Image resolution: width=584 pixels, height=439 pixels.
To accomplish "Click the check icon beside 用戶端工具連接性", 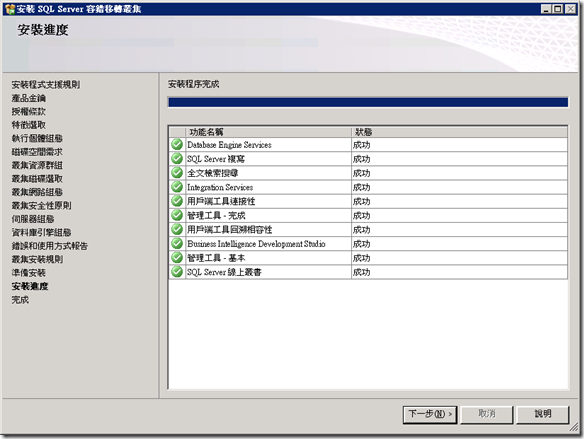I will point(177,201).
